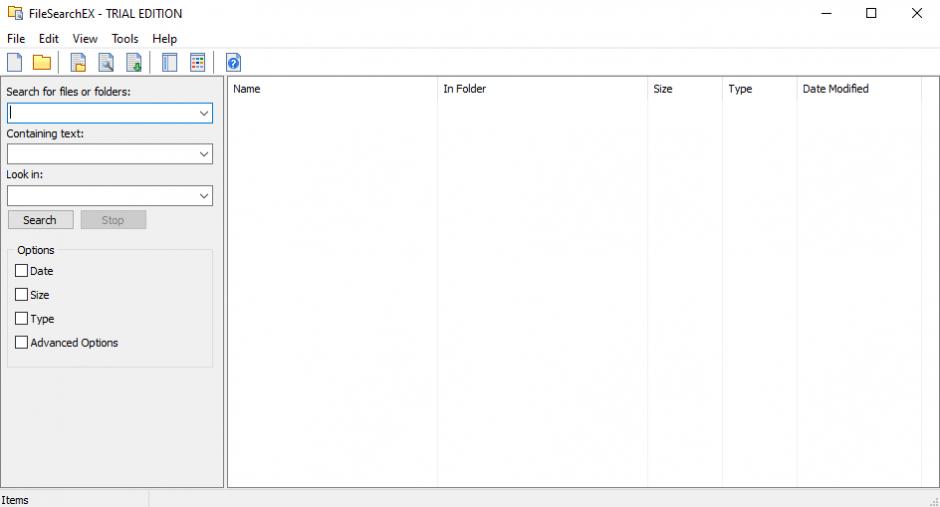Open the Edit menu
The image size is (940, 507).
(49, 38)
